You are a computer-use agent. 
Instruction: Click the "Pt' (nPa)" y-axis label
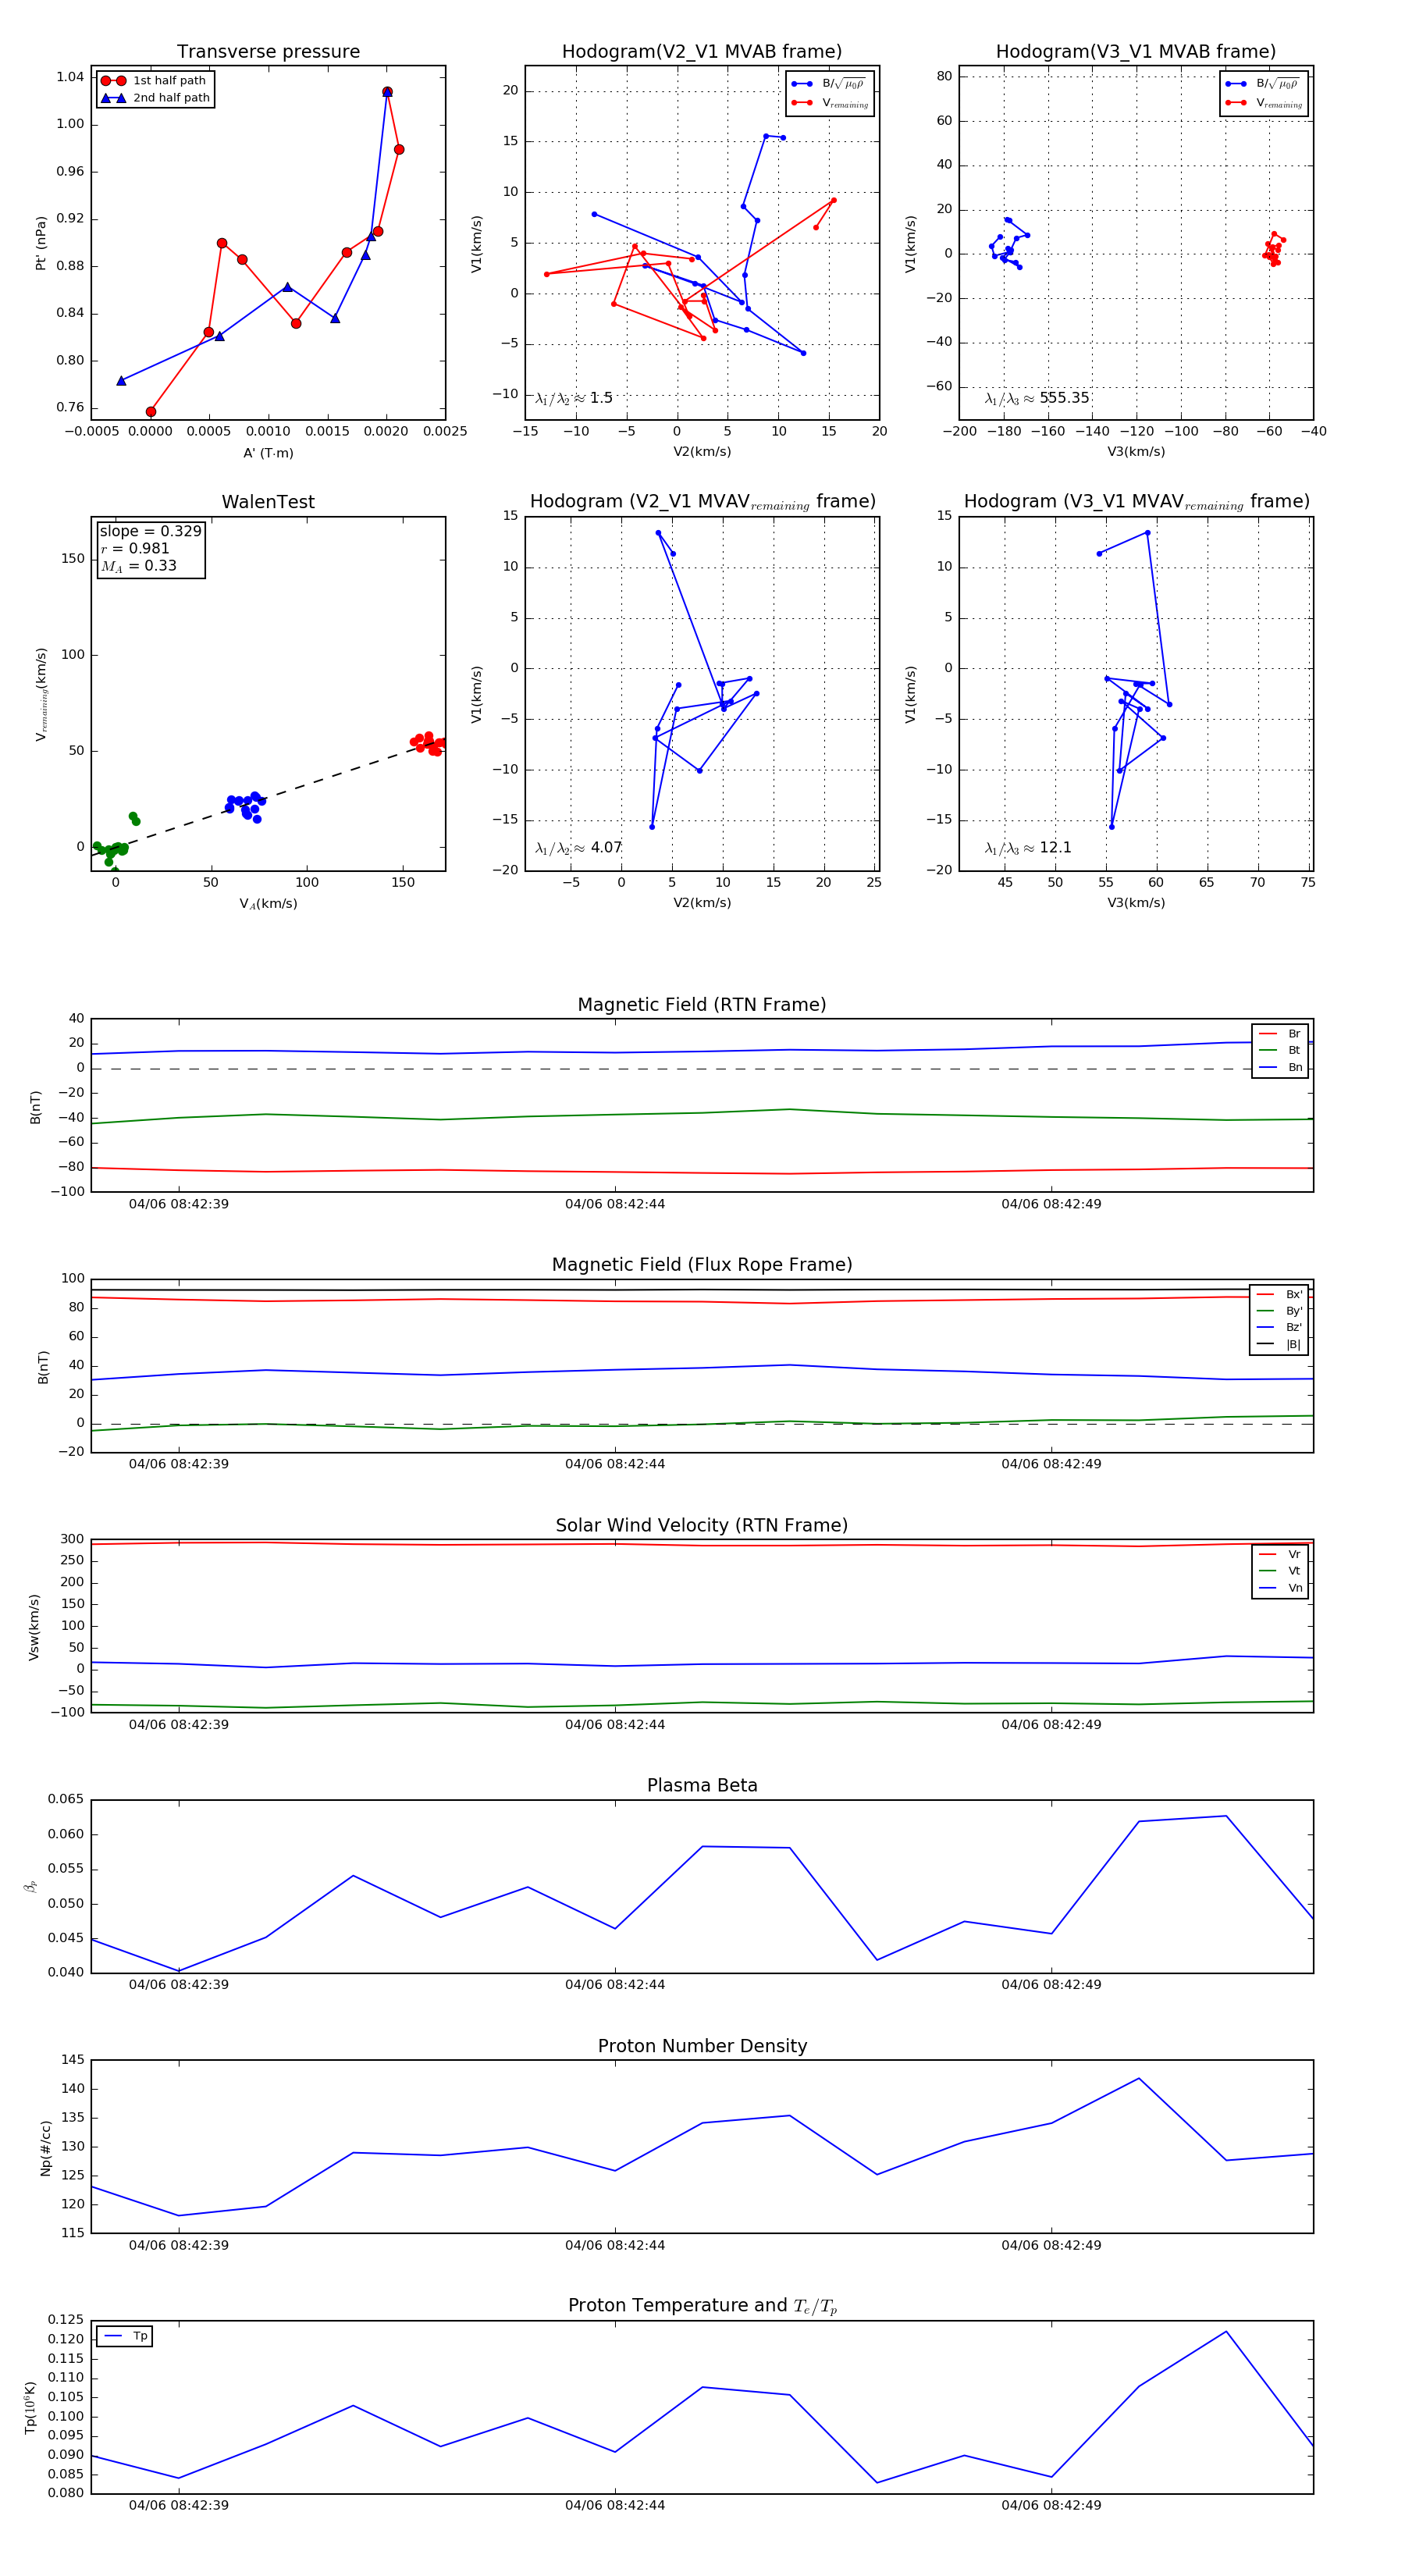click(x=41, y=243)
